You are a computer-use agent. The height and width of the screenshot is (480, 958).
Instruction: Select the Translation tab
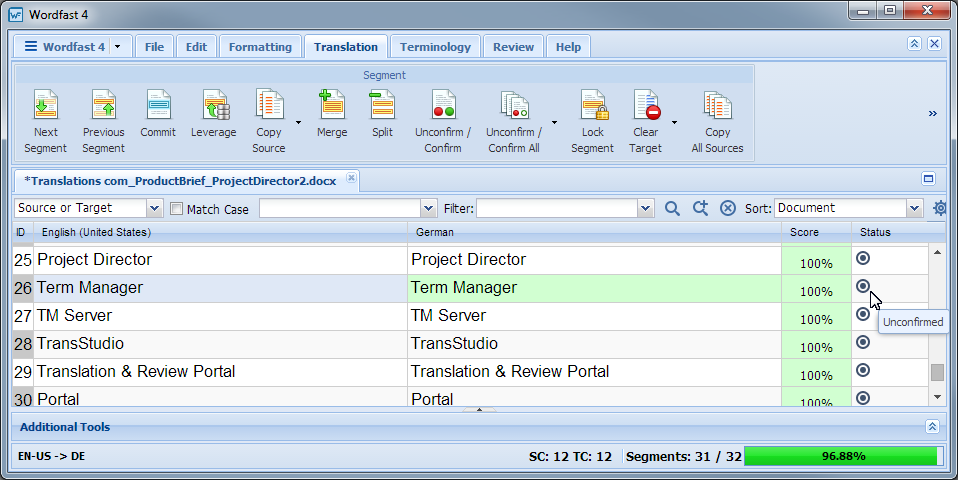(x=346, y=47)
